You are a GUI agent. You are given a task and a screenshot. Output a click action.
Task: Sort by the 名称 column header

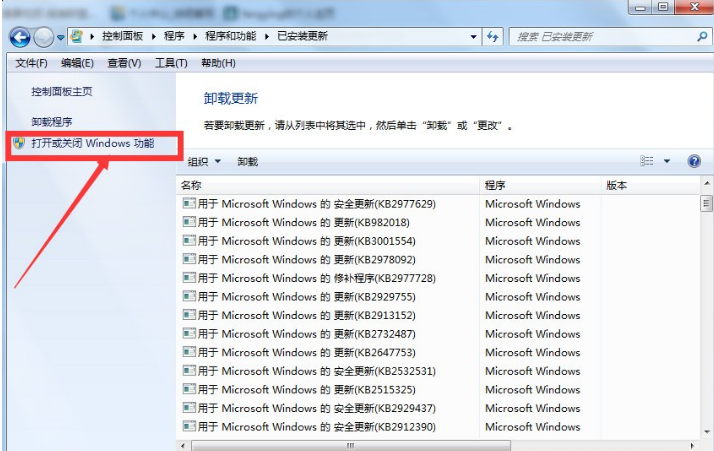coord(327,185)
